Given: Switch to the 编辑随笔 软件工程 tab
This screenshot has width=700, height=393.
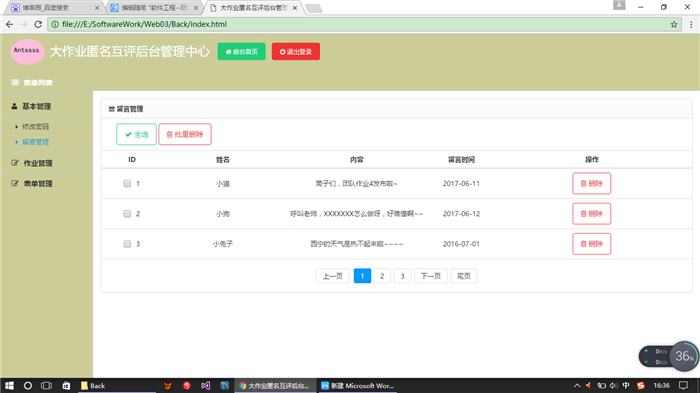Looking at the screenshot, I should tap(154, 8).
